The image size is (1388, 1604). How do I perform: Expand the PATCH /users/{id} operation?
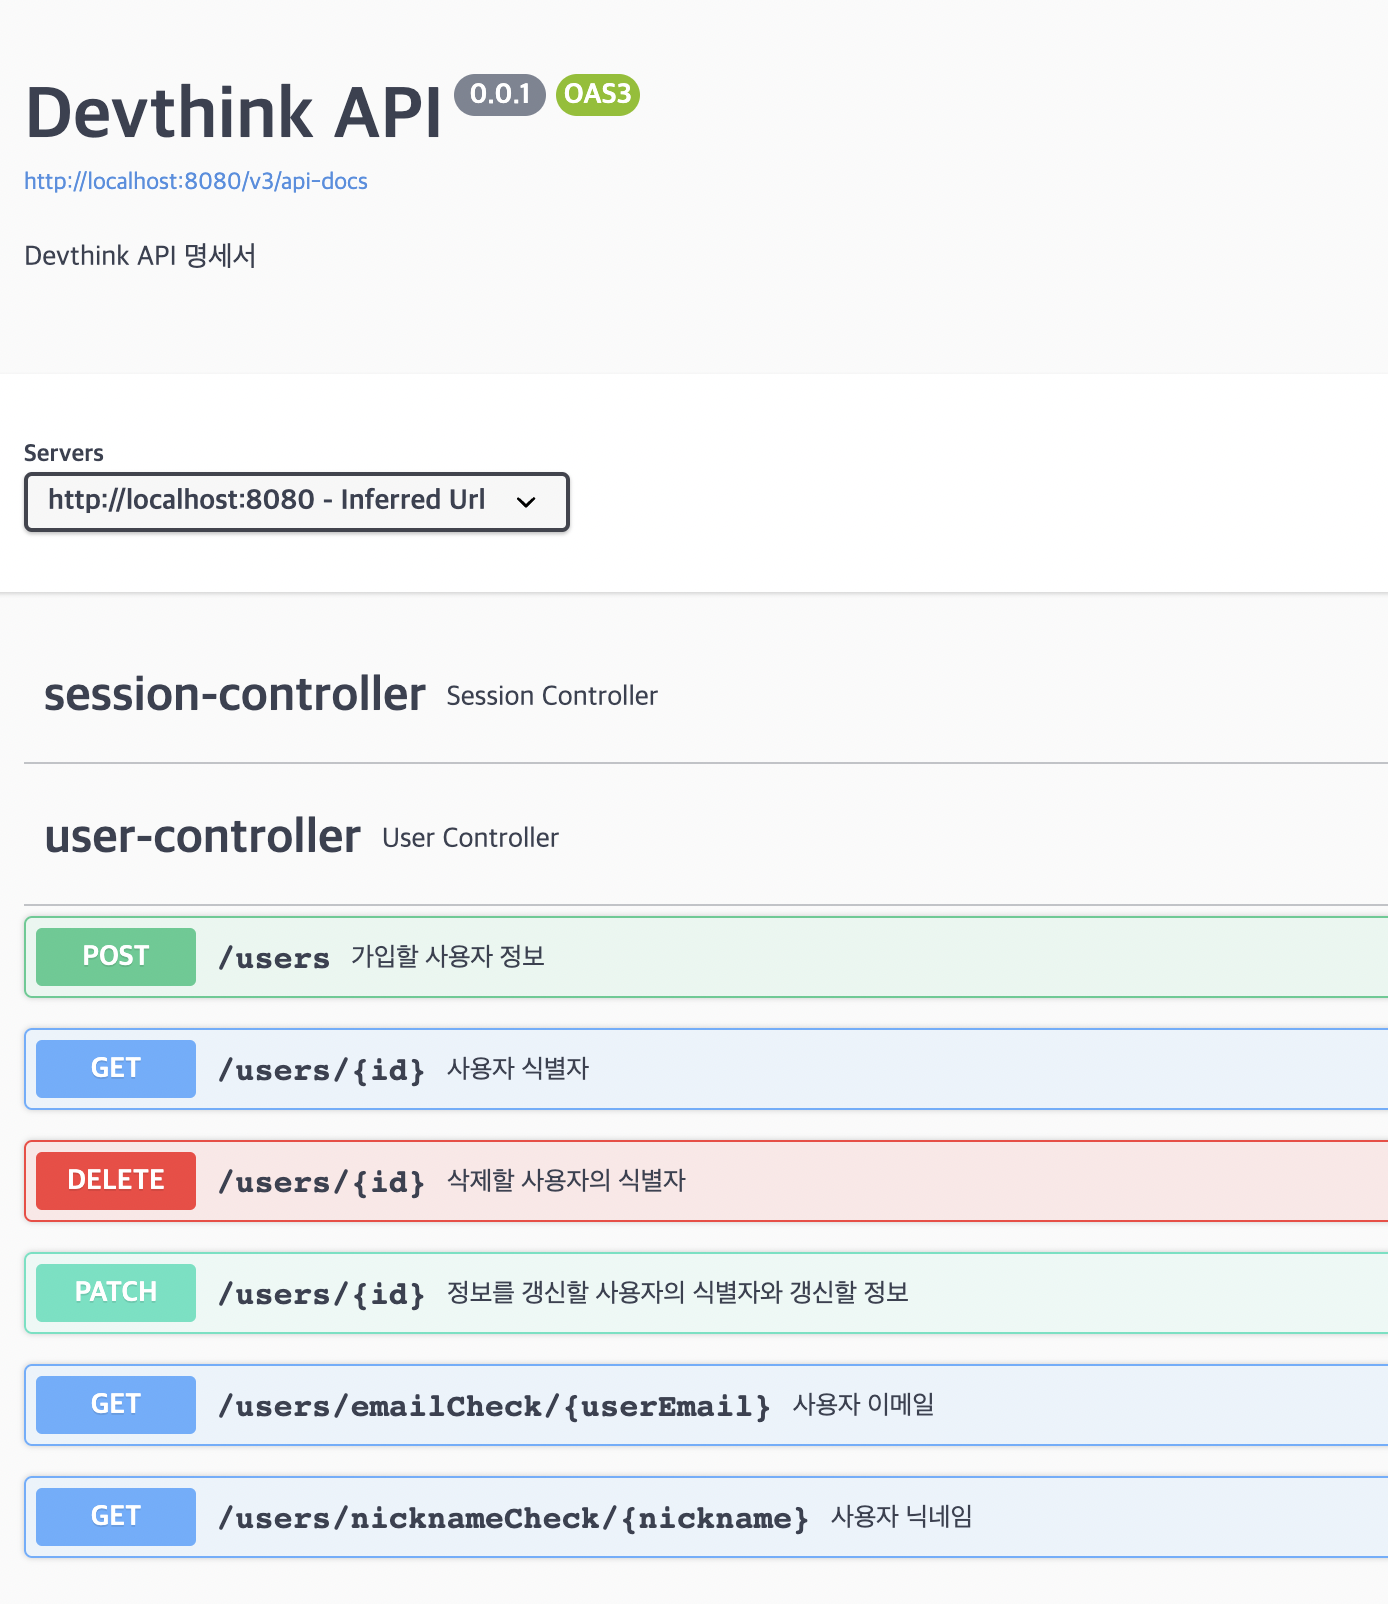(x=706, y=1293)
